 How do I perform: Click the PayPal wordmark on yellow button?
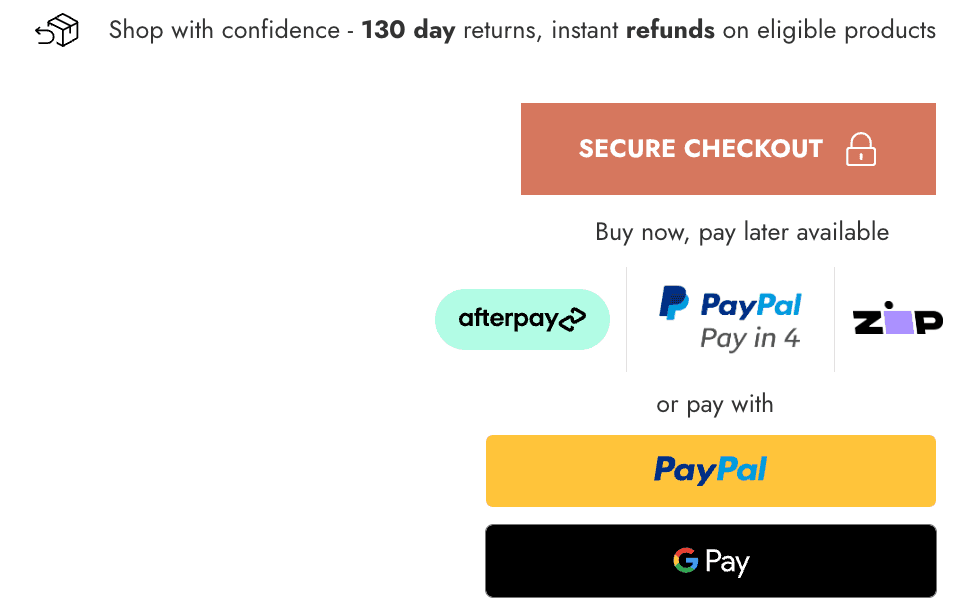pos(710,470)
